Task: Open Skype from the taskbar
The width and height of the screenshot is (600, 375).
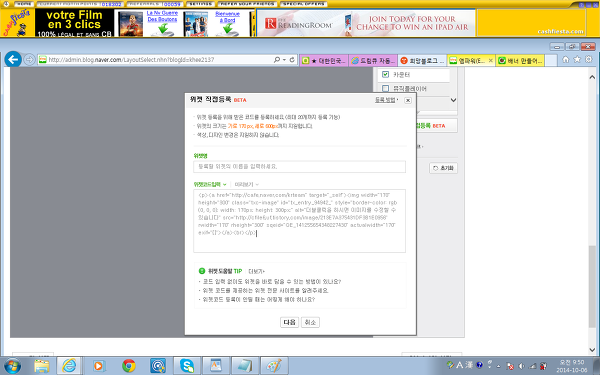Action: (x=187, y=366)
